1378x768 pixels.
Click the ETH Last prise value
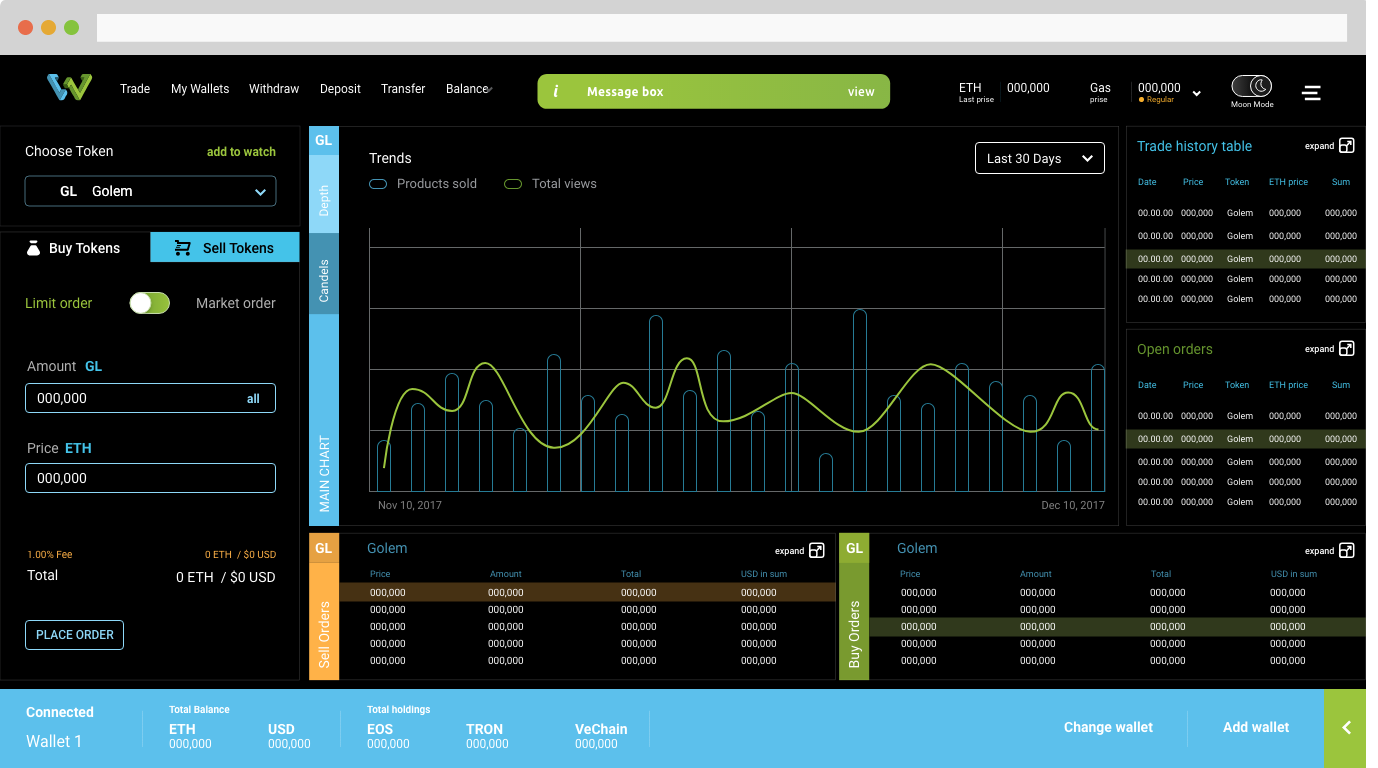pos(1028,88)
